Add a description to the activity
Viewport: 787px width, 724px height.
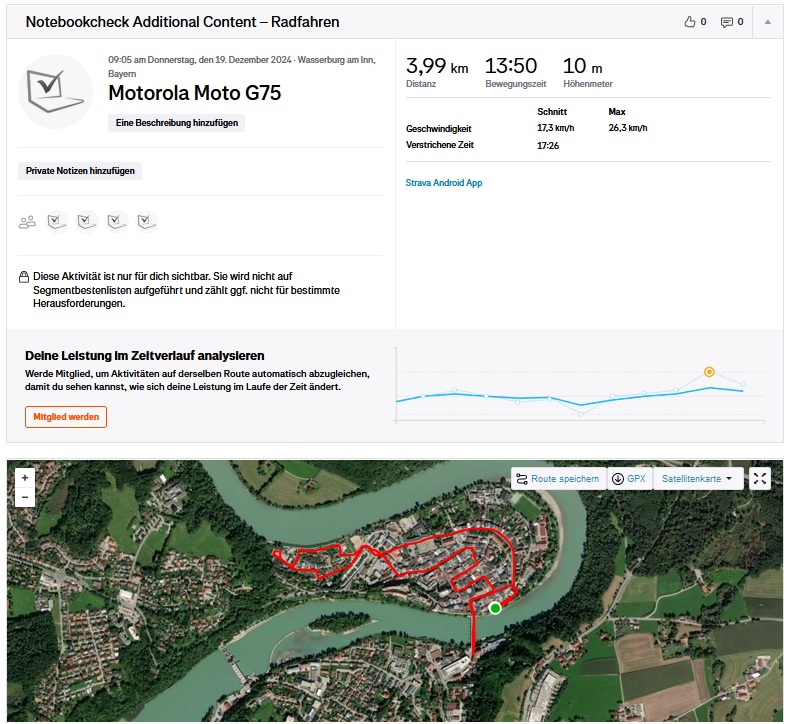pyautogui.click(x=177, y=123)
